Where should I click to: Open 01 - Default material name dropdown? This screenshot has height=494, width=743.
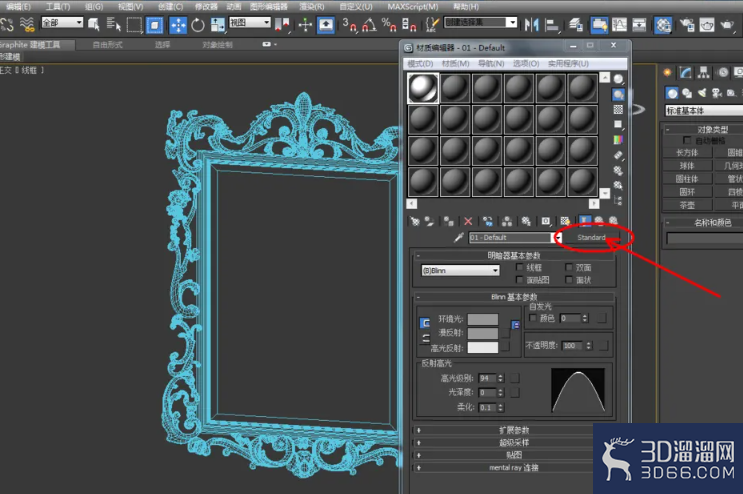558,237
